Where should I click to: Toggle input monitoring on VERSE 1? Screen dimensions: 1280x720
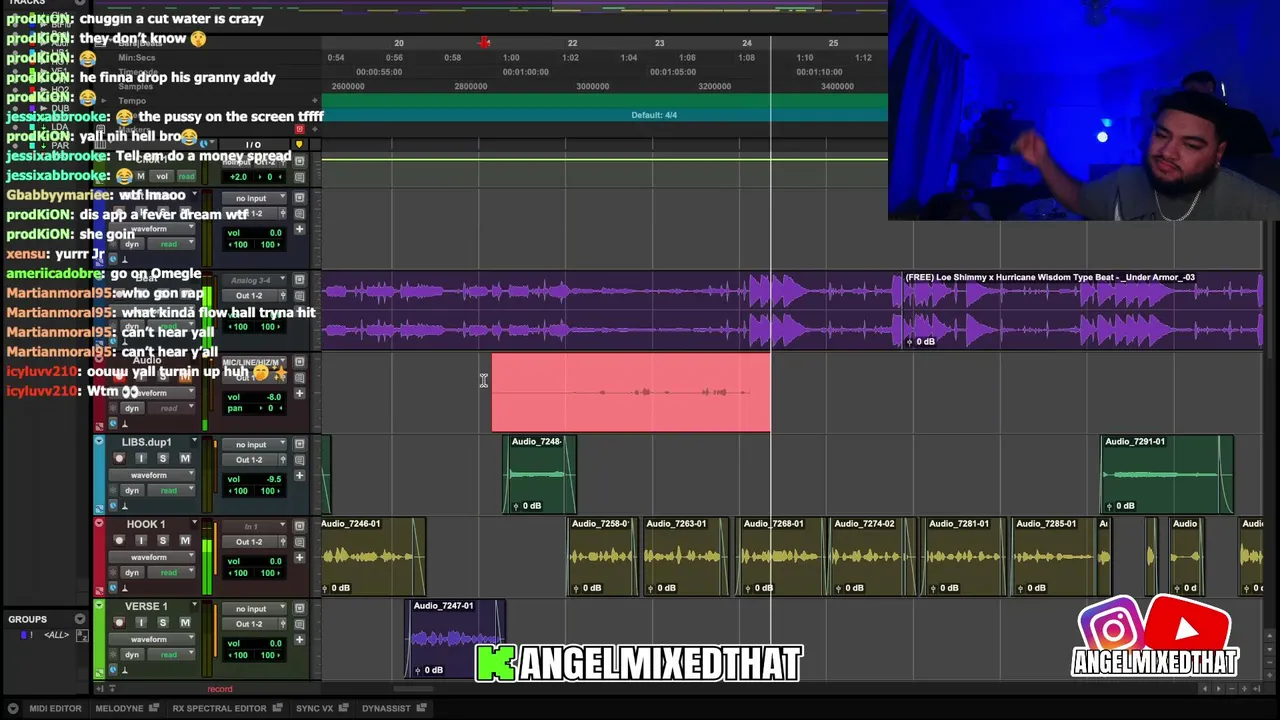tap(141, 622)
